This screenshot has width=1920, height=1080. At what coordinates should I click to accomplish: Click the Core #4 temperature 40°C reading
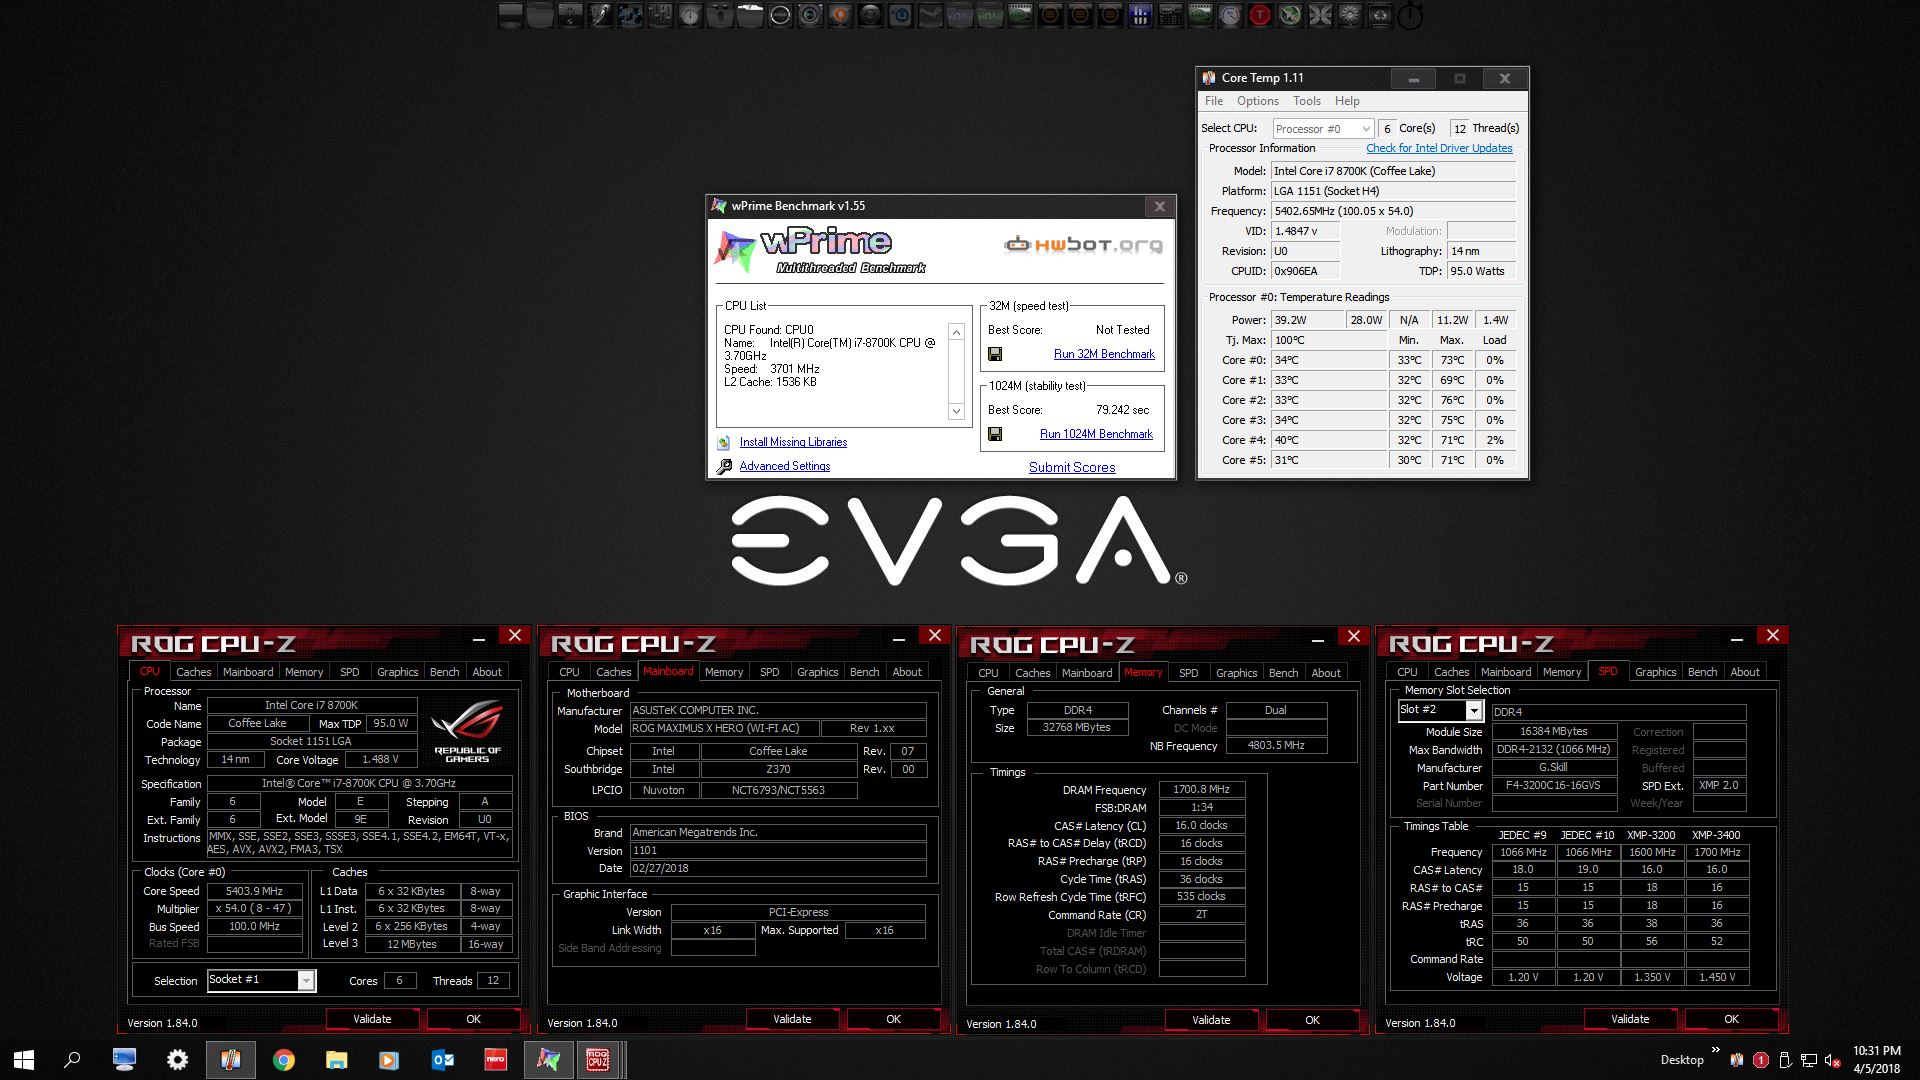[1328, 440]
